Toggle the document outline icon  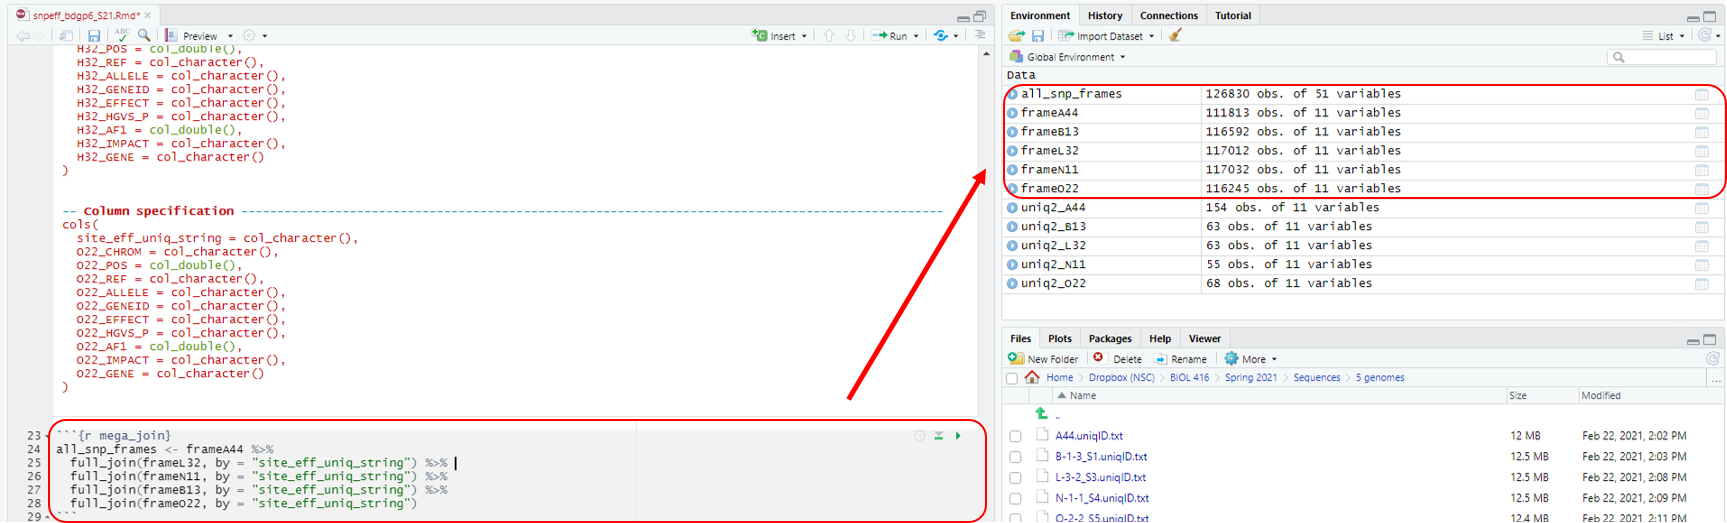[980, 36]
